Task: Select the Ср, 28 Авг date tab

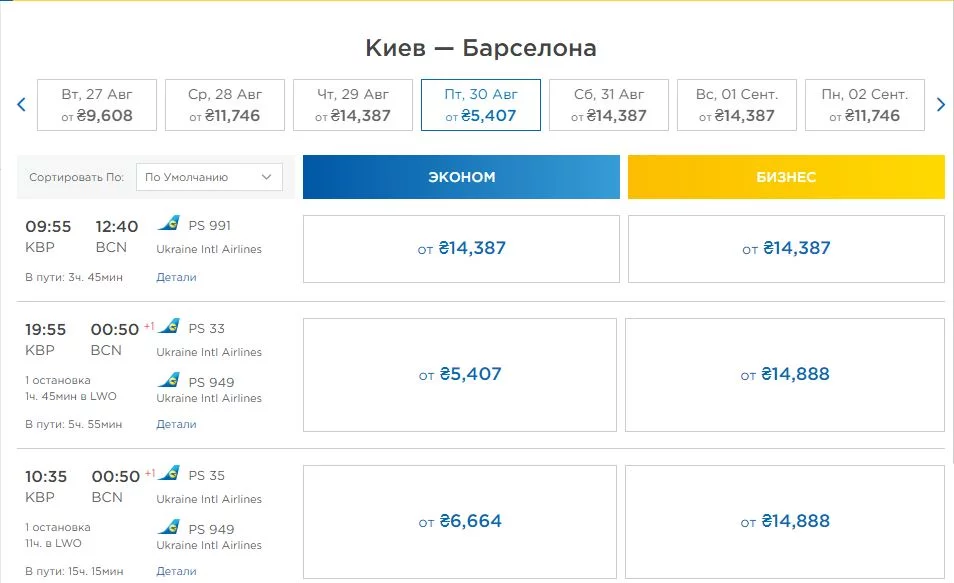Action: (225, 105)
